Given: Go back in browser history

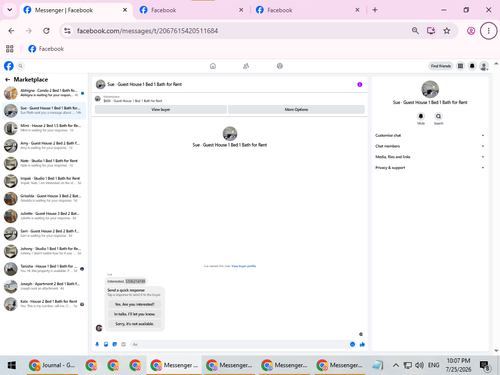Looking at the screenshot, I should [11, 31].
